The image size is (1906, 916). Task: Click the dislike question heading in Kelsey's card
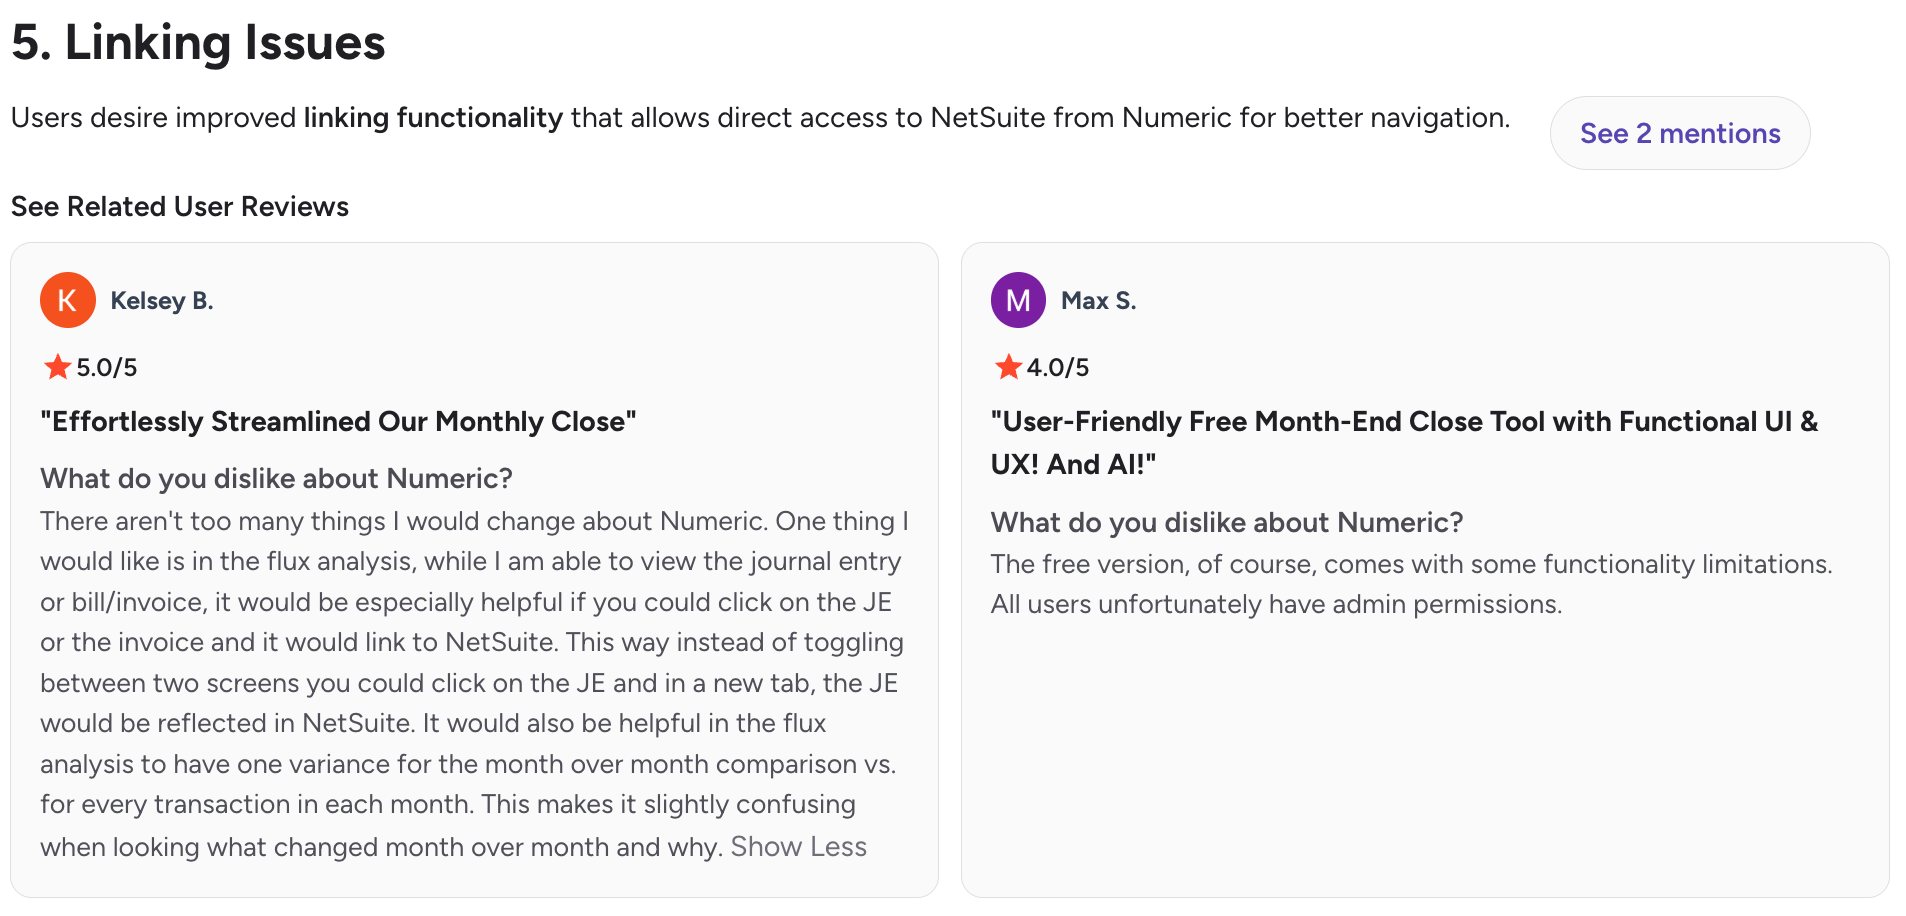pos(276,478)
